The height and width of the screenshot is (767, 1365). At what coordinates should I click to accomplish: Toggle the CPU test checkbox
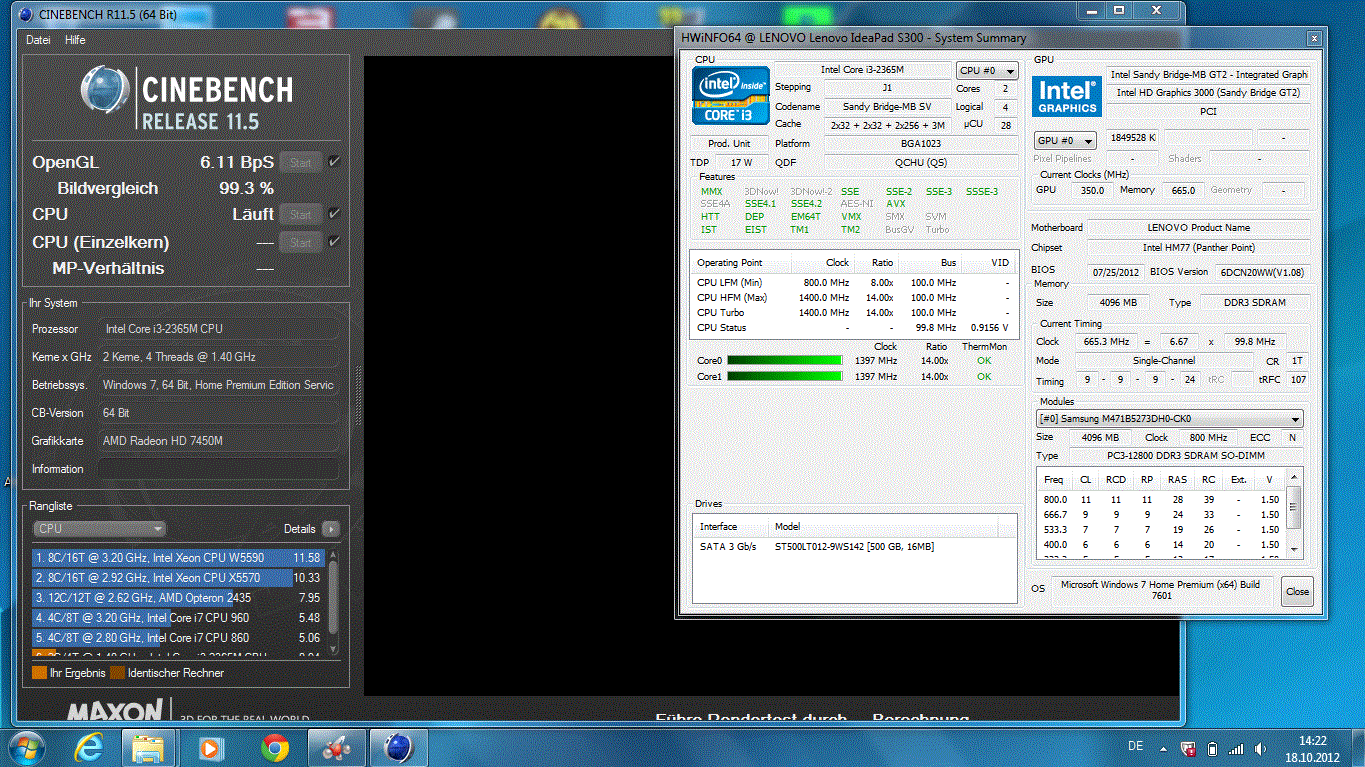[334, 214]
